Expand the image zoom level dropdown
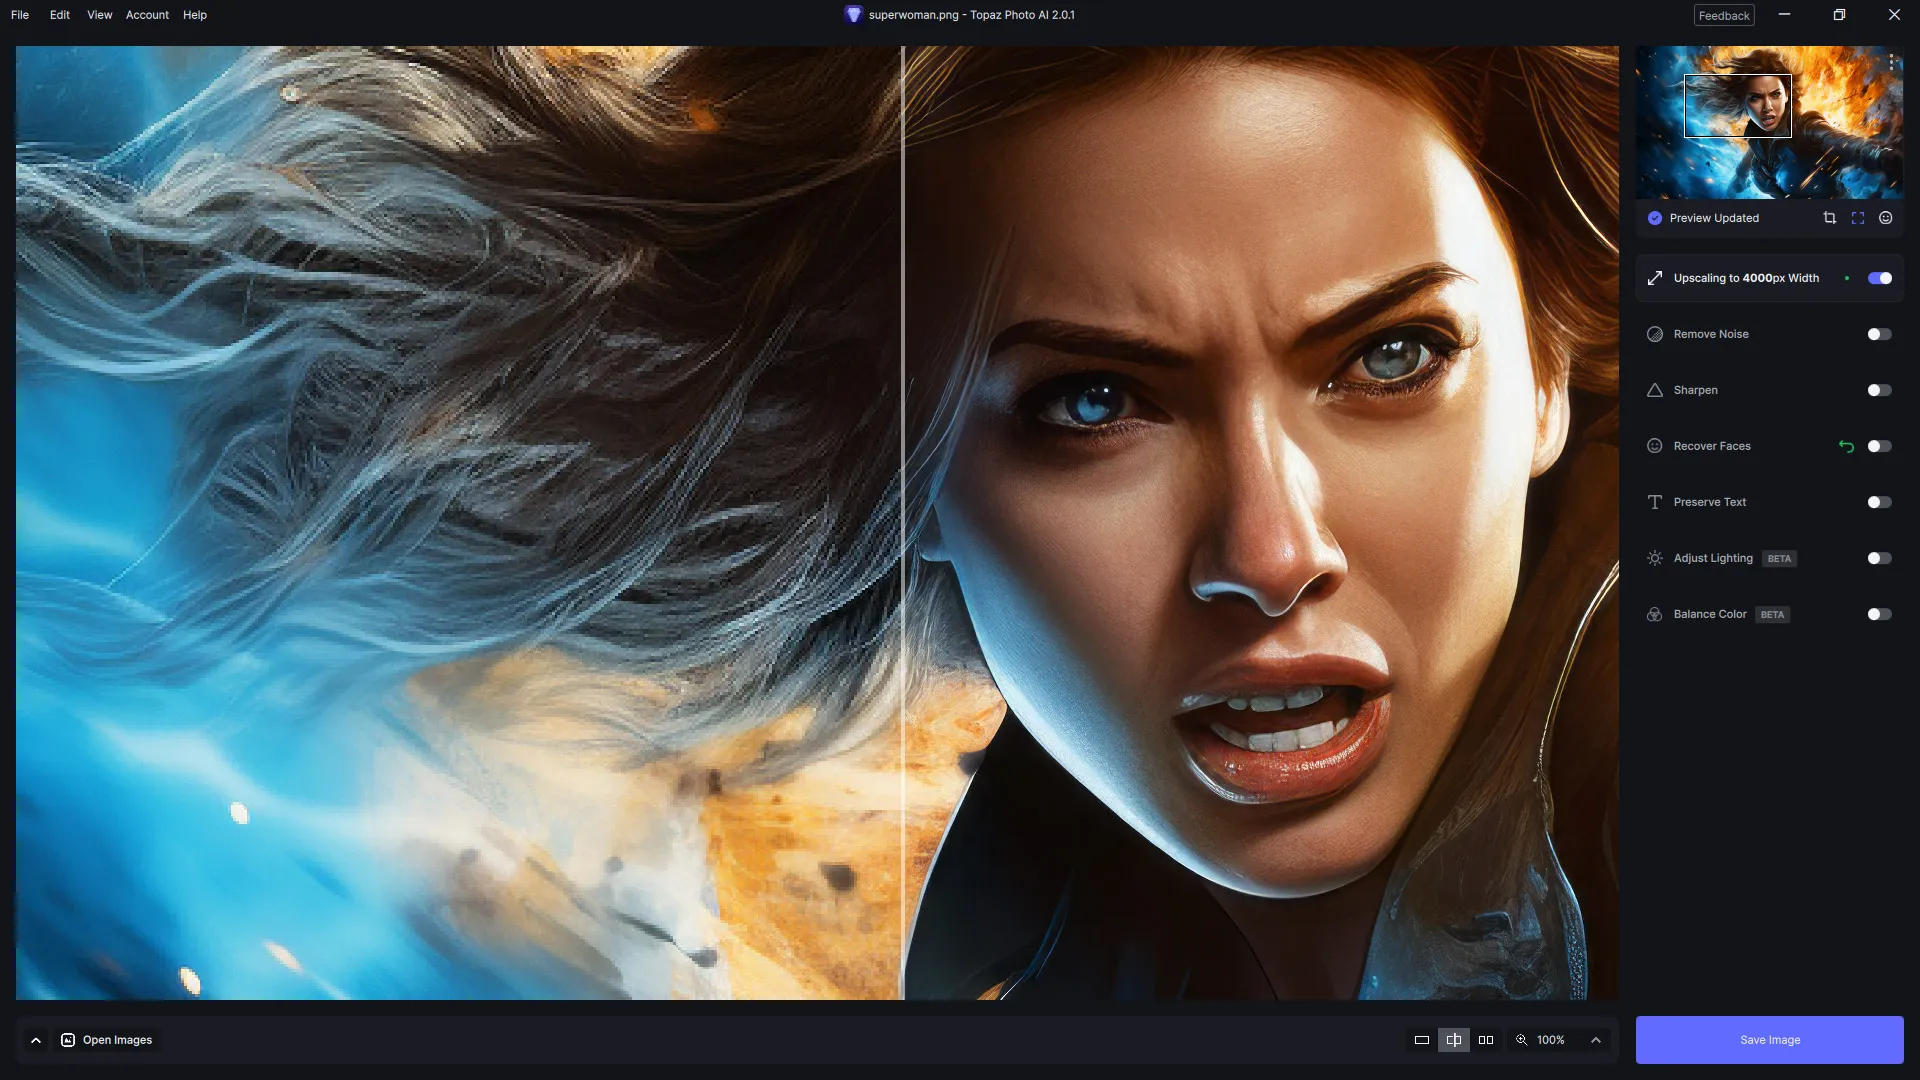The image size is (1920, 1080). point(1597,1040)
